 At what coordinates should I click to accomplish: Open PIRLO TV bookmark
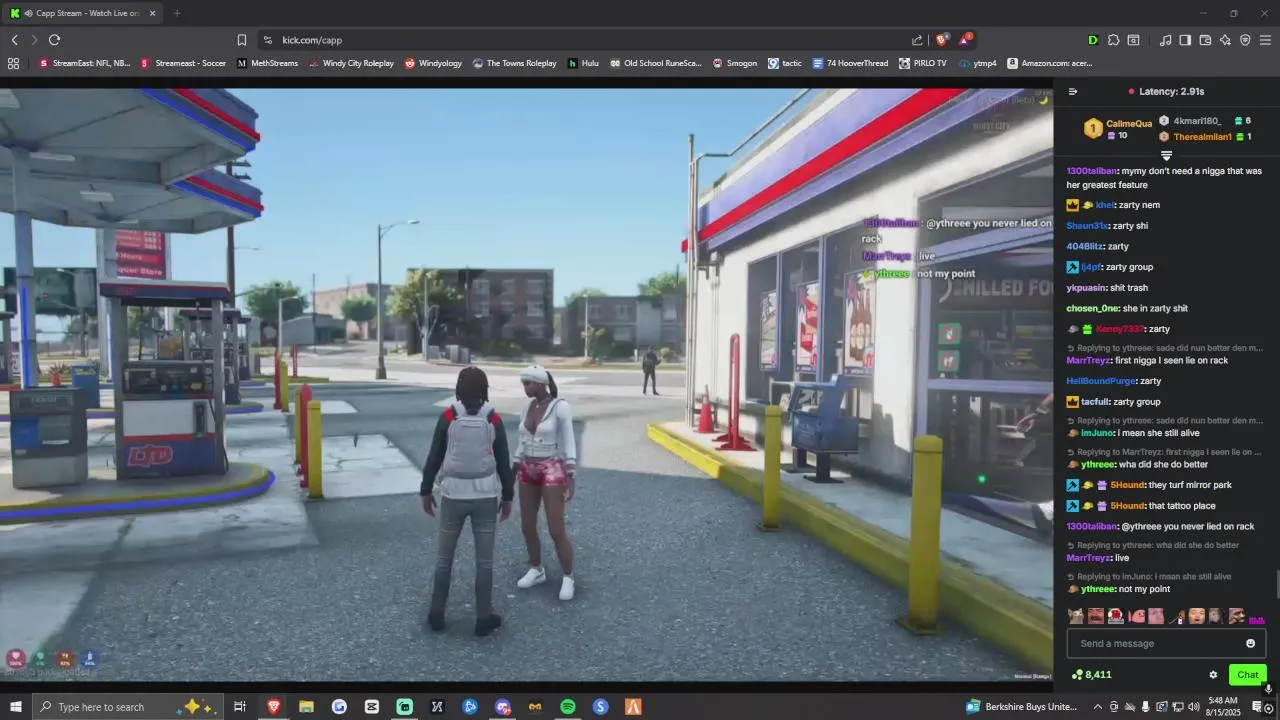[922, 63]
